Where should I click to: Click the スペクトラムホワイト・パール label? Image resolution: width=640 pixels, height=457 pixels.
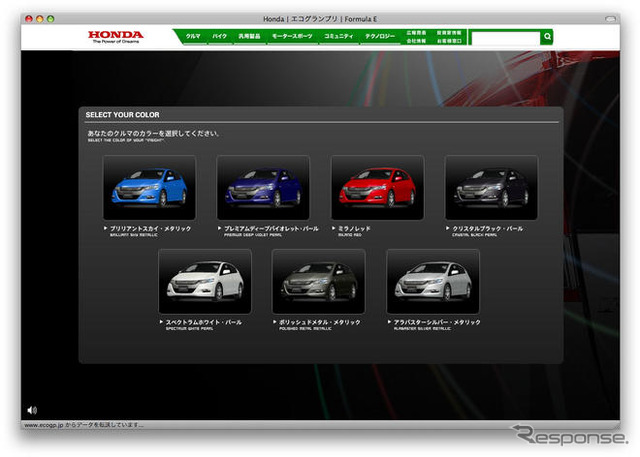pos(203,322)
